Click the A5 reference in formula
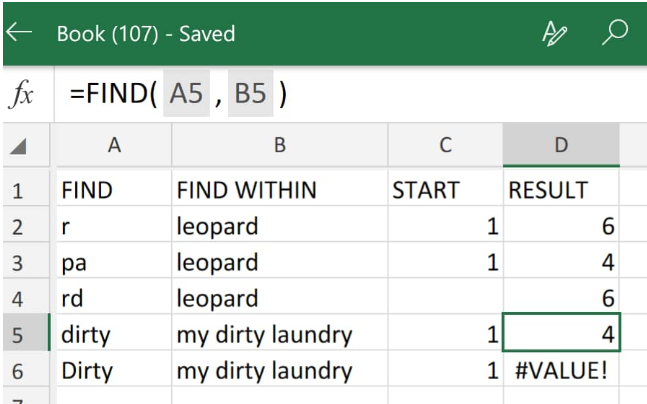Image resolution: width=647 pixels, height=404 pixels. (187, 93)
